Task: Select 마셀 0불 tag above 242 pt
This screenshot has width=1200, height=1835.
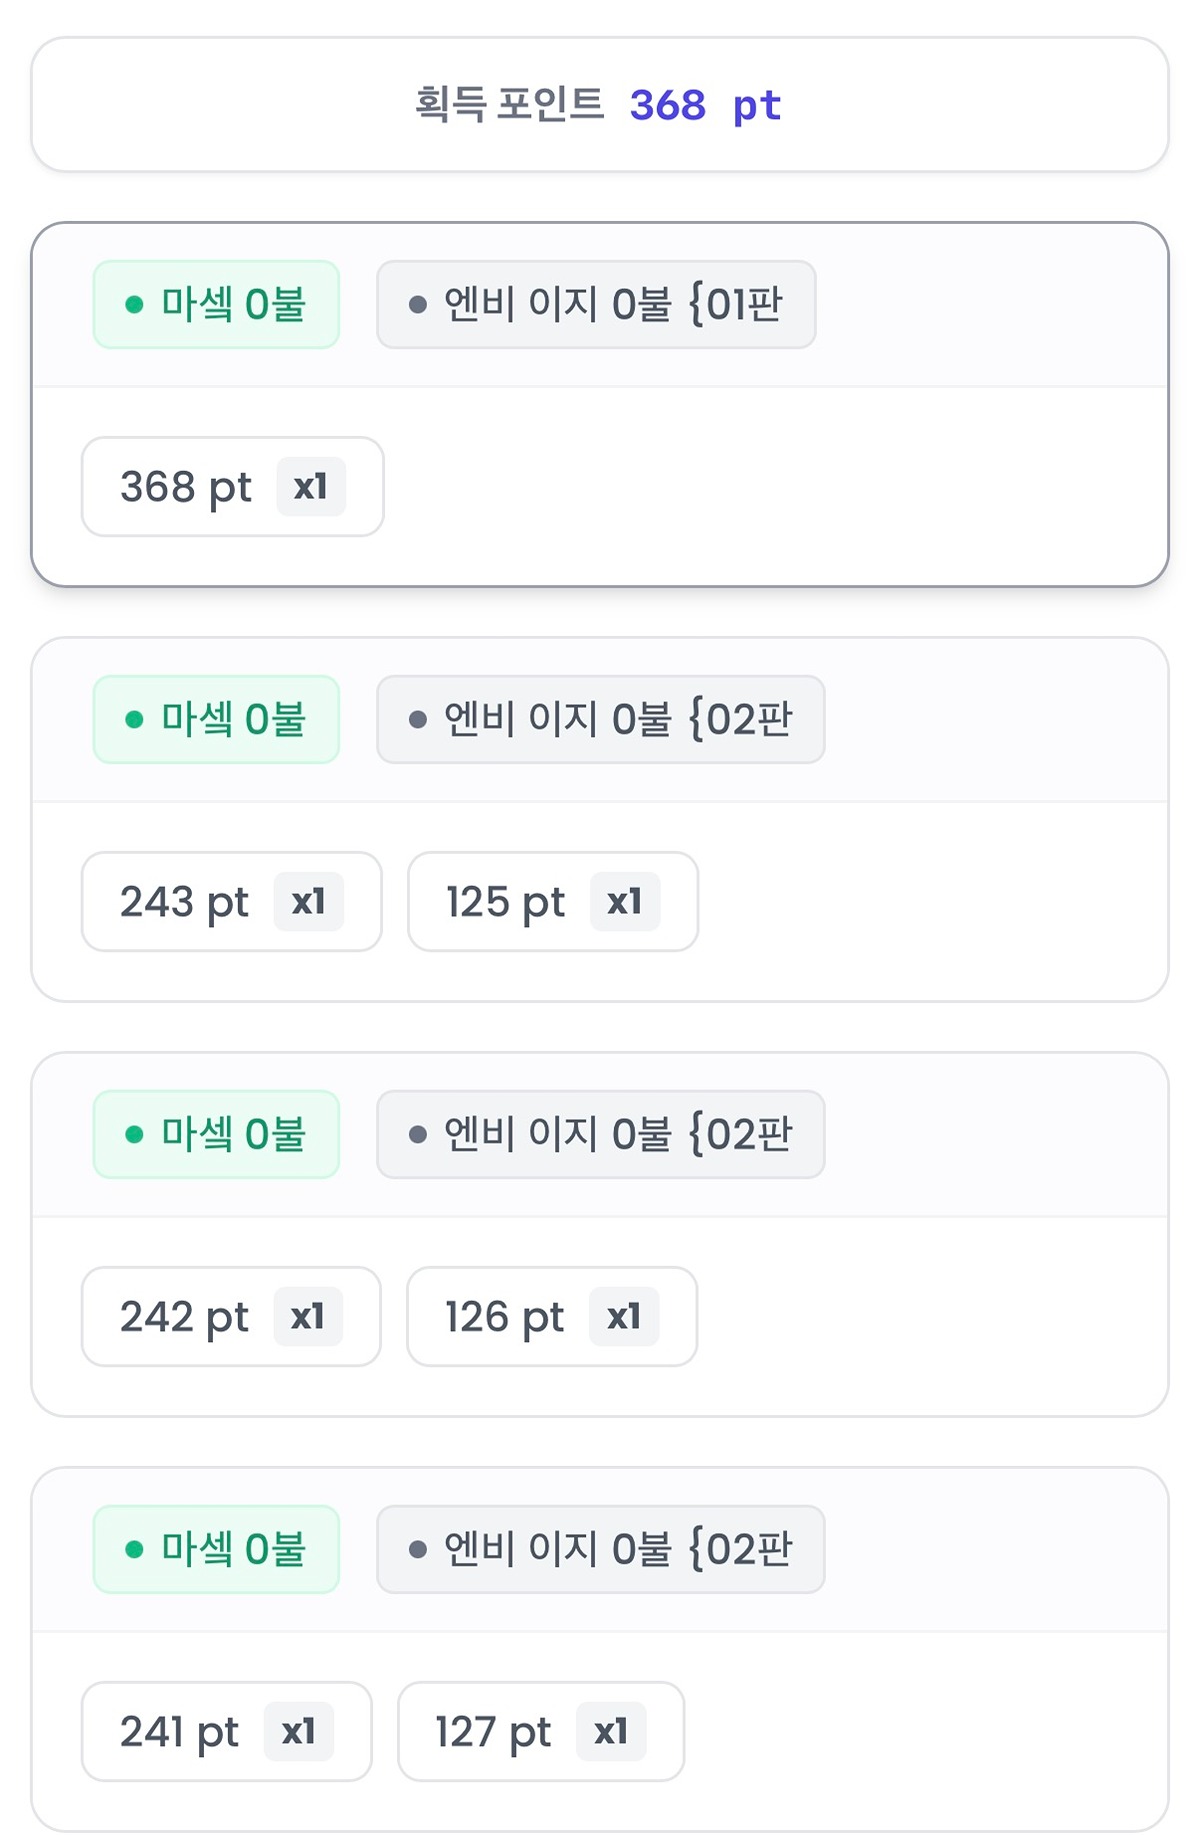Action: [216, 1135]
